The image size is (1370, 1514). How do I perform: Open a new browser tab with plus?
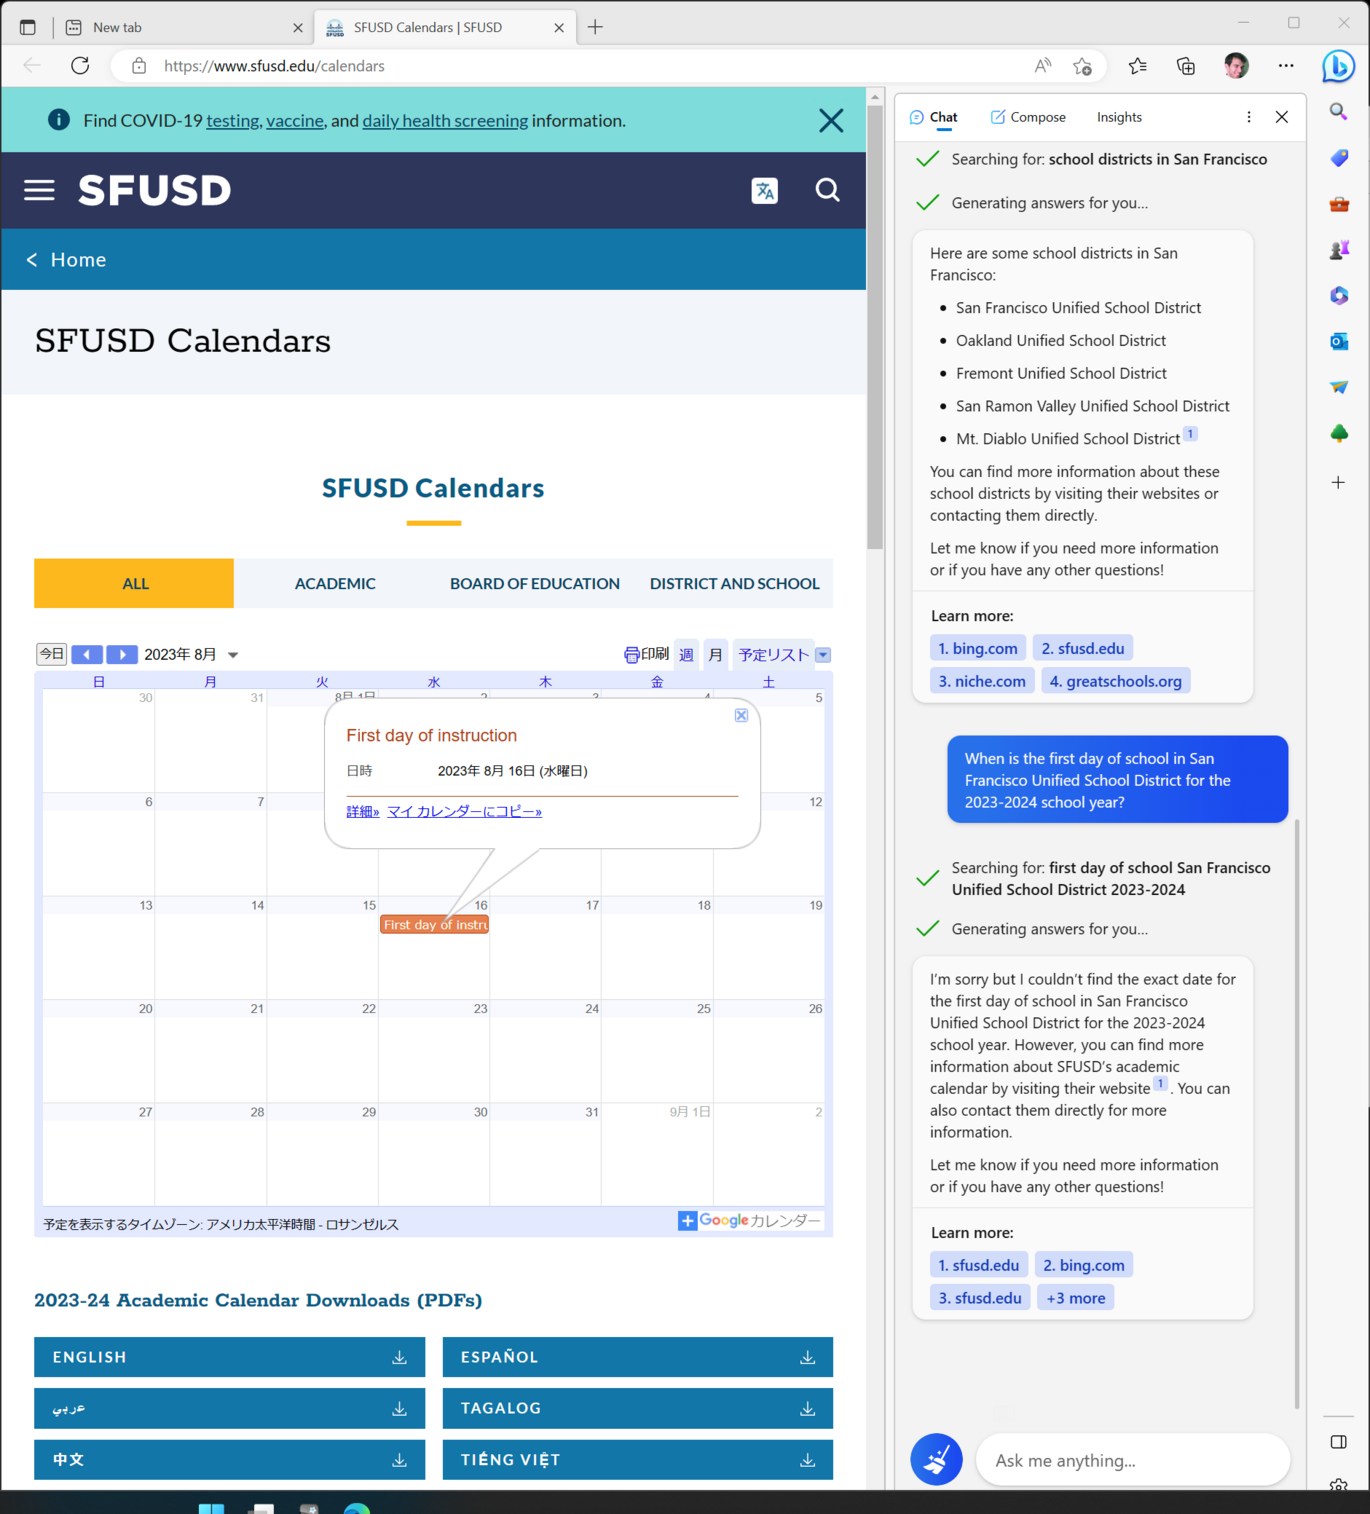[595, 27]
